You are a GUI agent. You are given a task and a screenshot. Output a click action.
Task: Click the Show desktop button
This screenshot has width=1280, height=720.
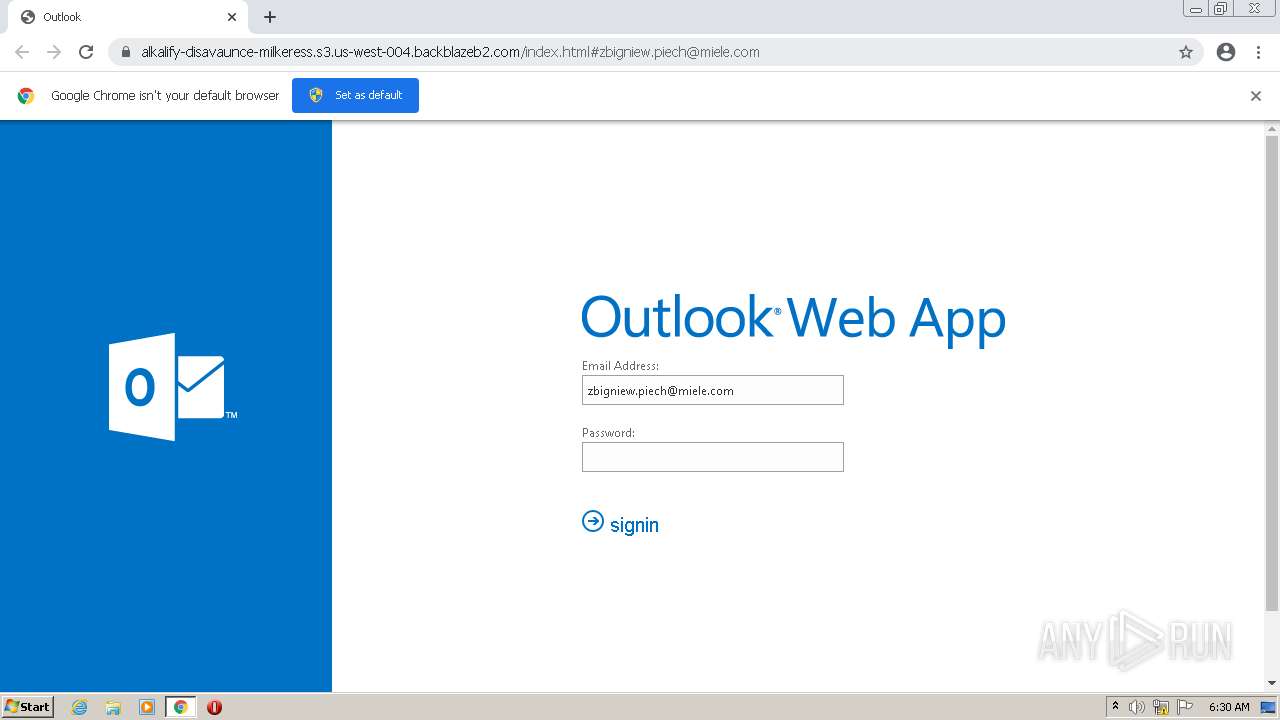tap(1269, 707)
